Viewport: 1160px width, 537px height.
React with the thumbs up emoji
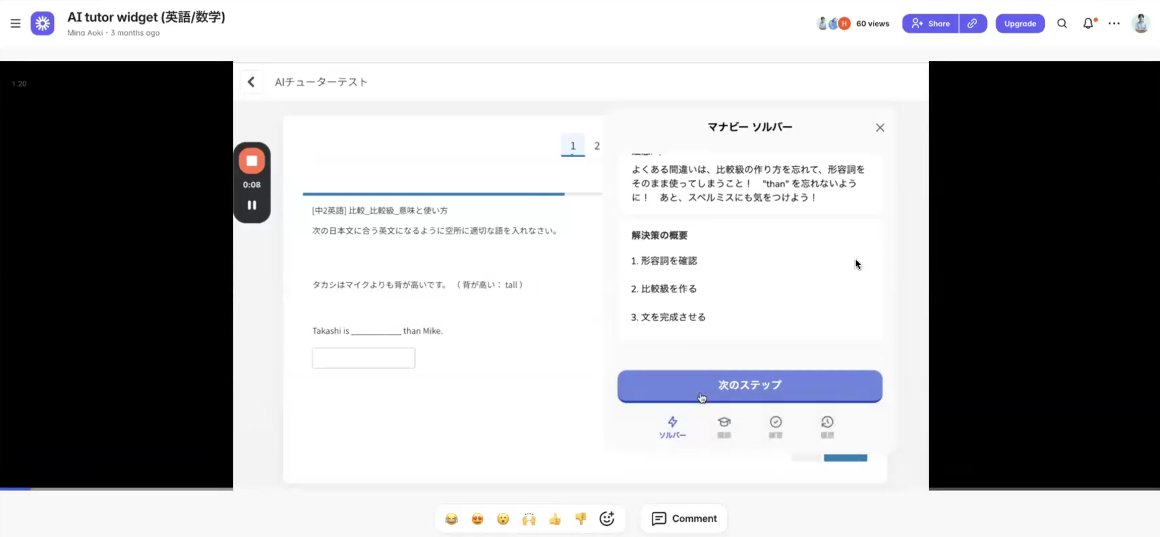(555, 519)
